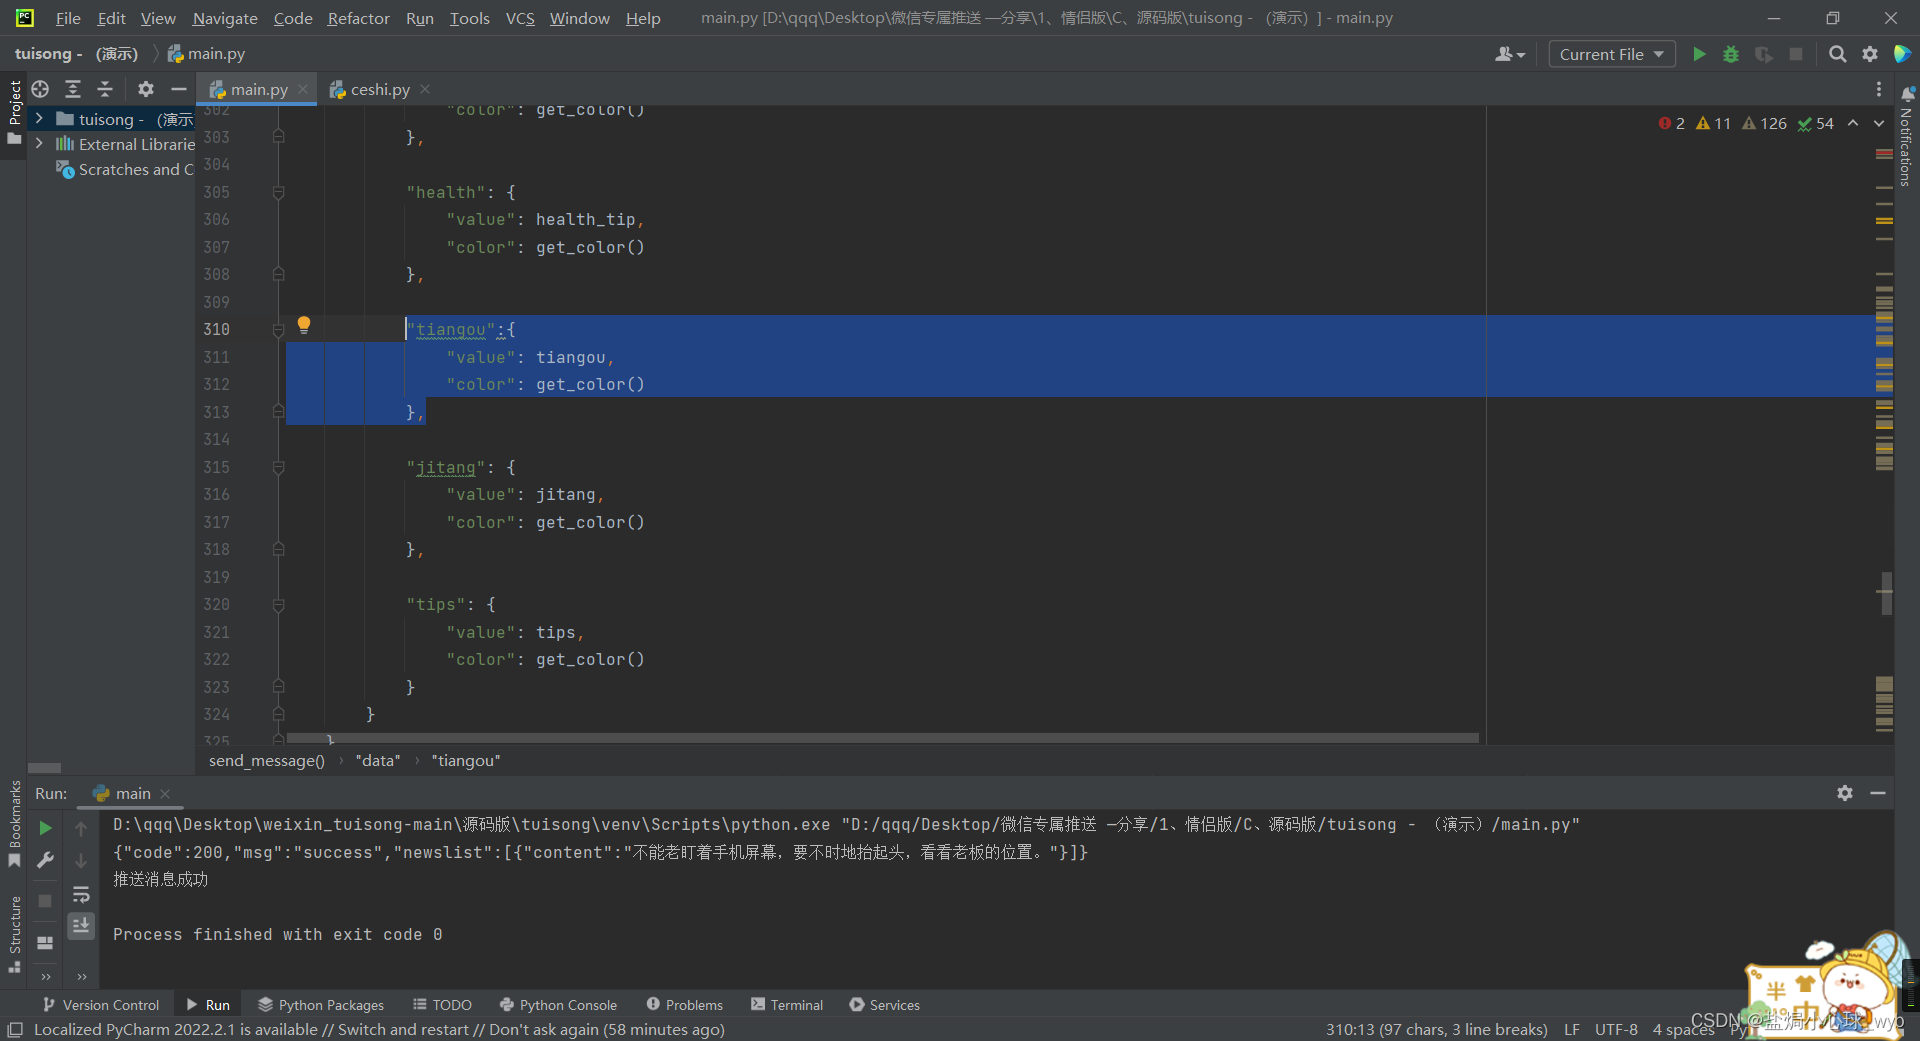Image resolution: width=1920 pixels, height=1041 pixels.
Task: Open Python Packages tool window
Action: [x=321, y=1004]
